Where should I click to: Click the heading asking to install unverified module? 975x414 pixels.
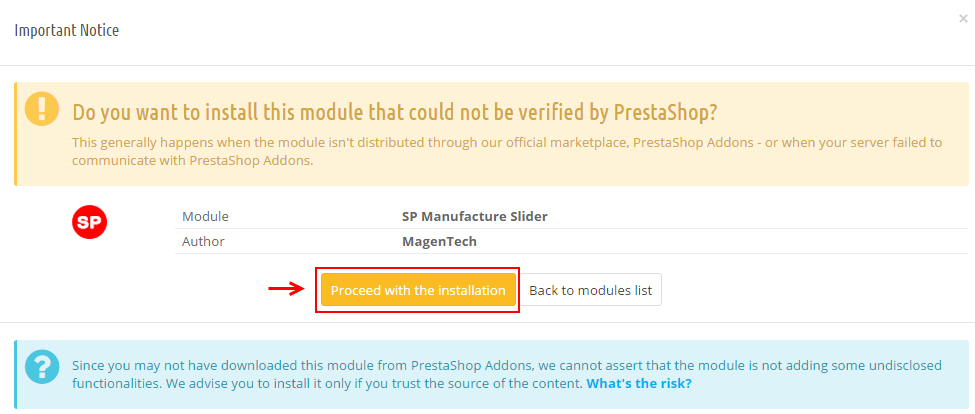point(395,112)
